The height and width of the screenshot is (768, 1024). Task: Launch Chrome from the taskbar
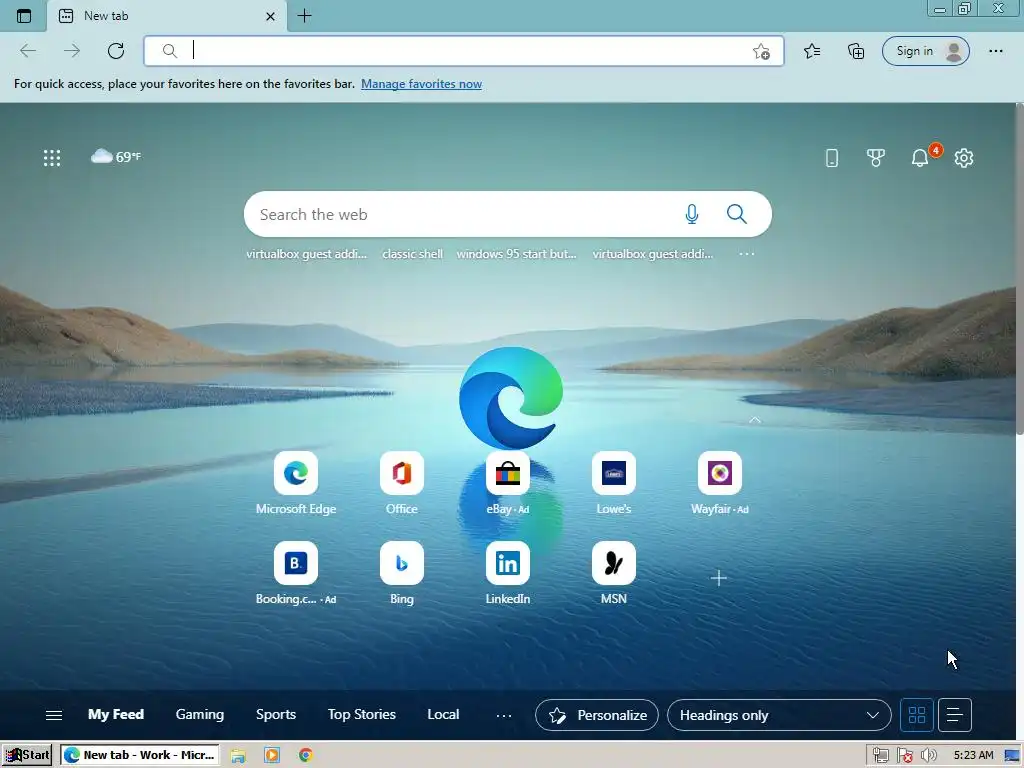(305, 756)
